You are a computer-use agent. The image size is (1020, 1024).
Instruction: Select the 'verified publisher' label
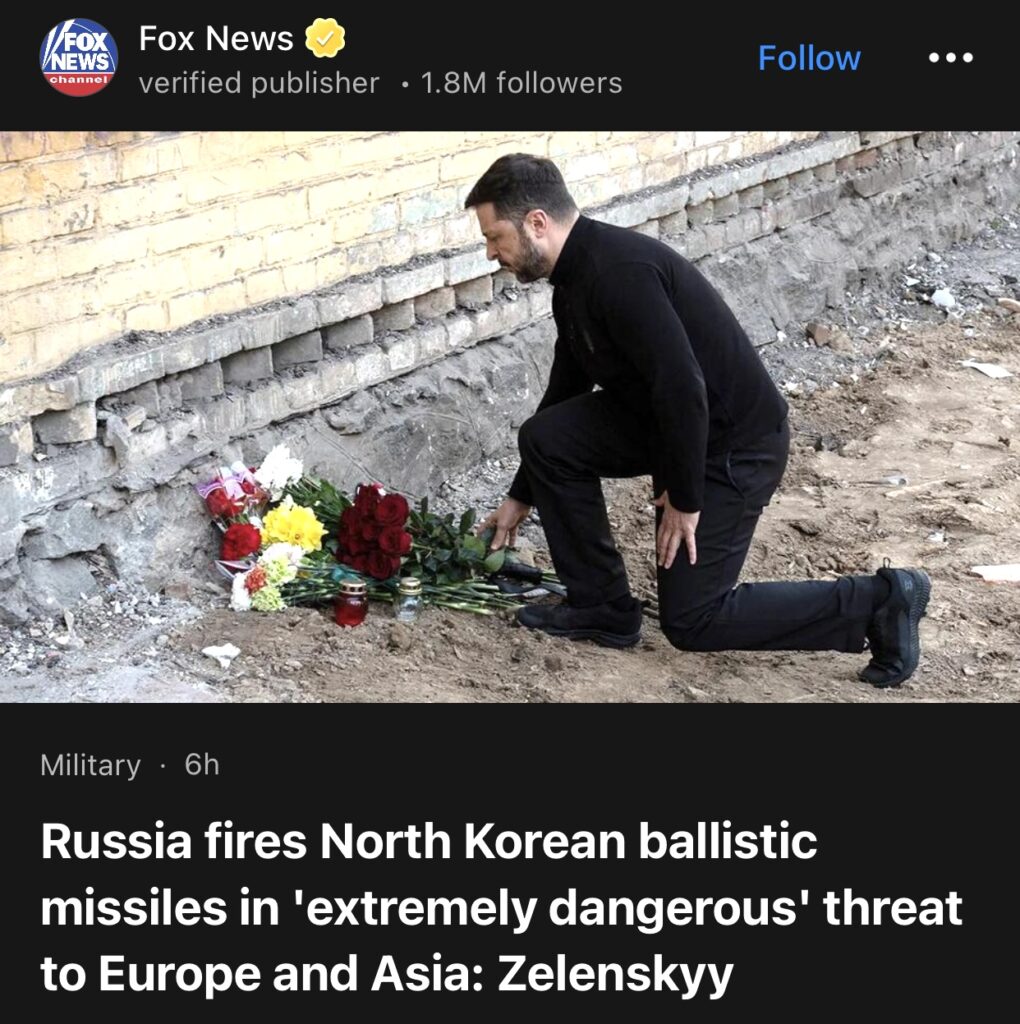[x=259, y=83]
